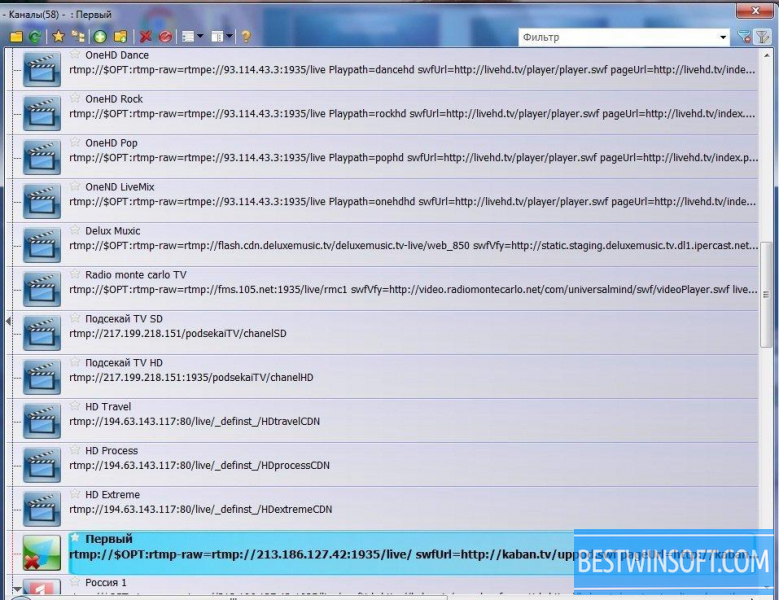This screenshot has width=779, height=600.
Task: Click the clapperboard icon of Подсекай TV SD
Action: tap(42, 333)
